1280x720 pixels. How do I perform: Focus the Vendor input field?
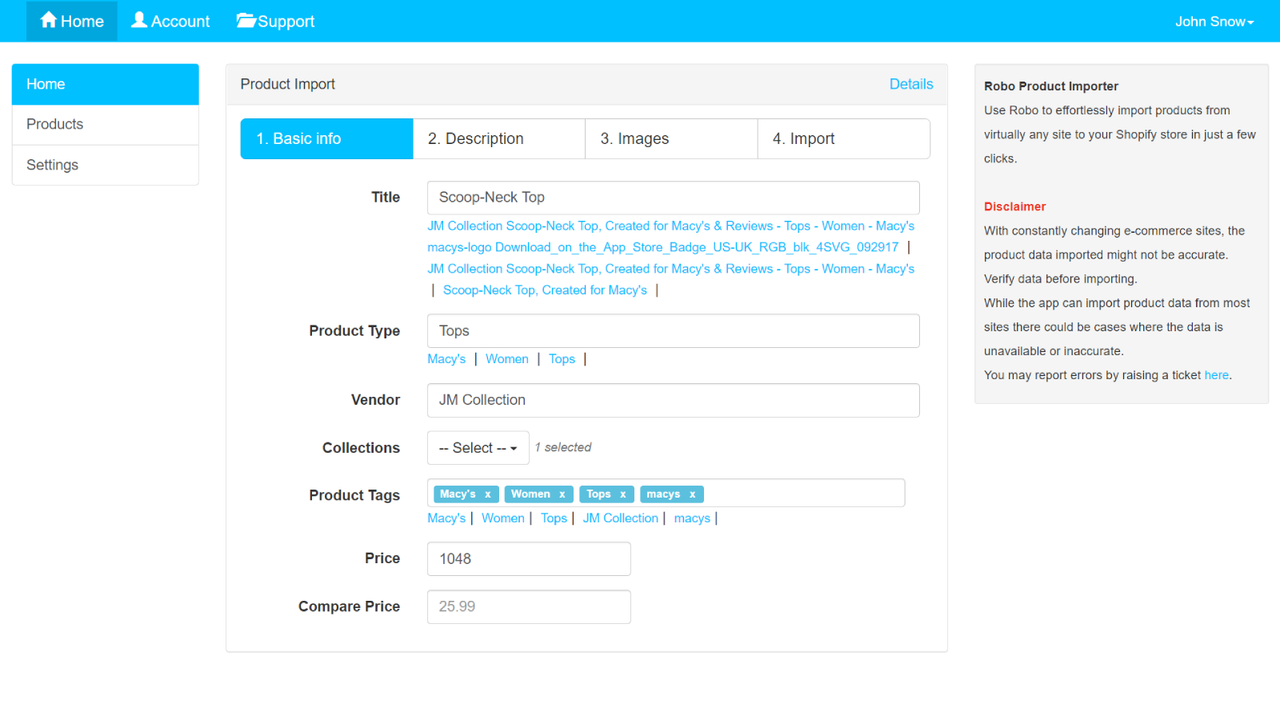(x=673, y=400)
